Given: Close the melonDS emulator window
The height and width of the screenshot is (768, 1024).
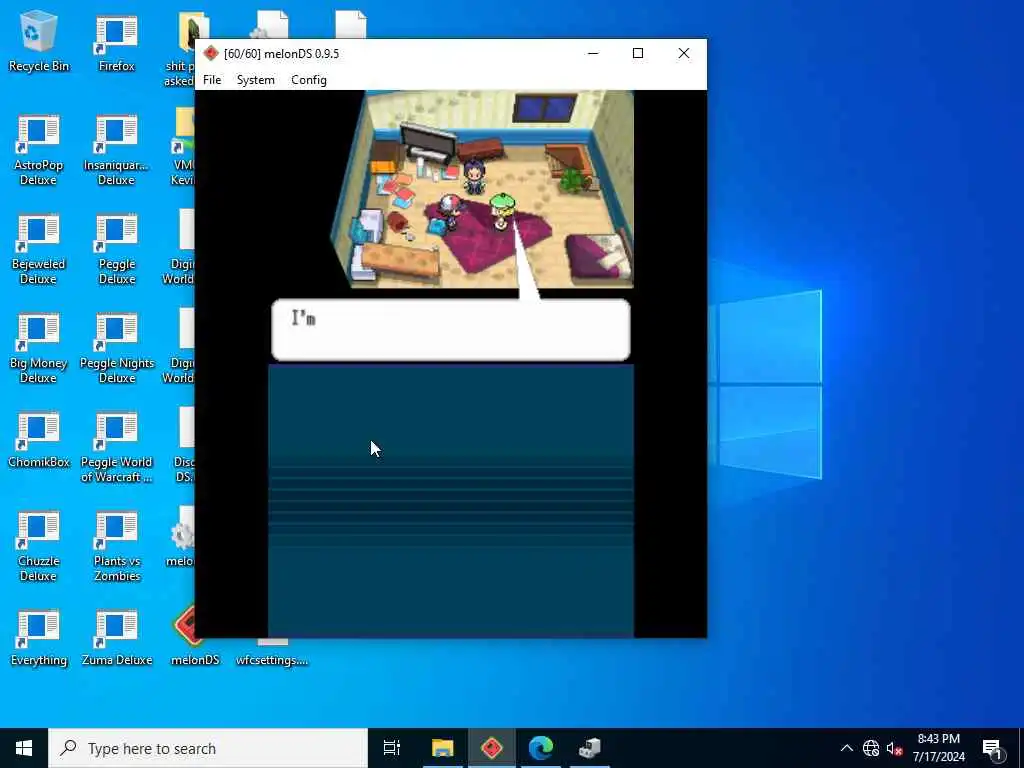Looking at the screenshot, I should pyautogui.click(x=684, y=54).
